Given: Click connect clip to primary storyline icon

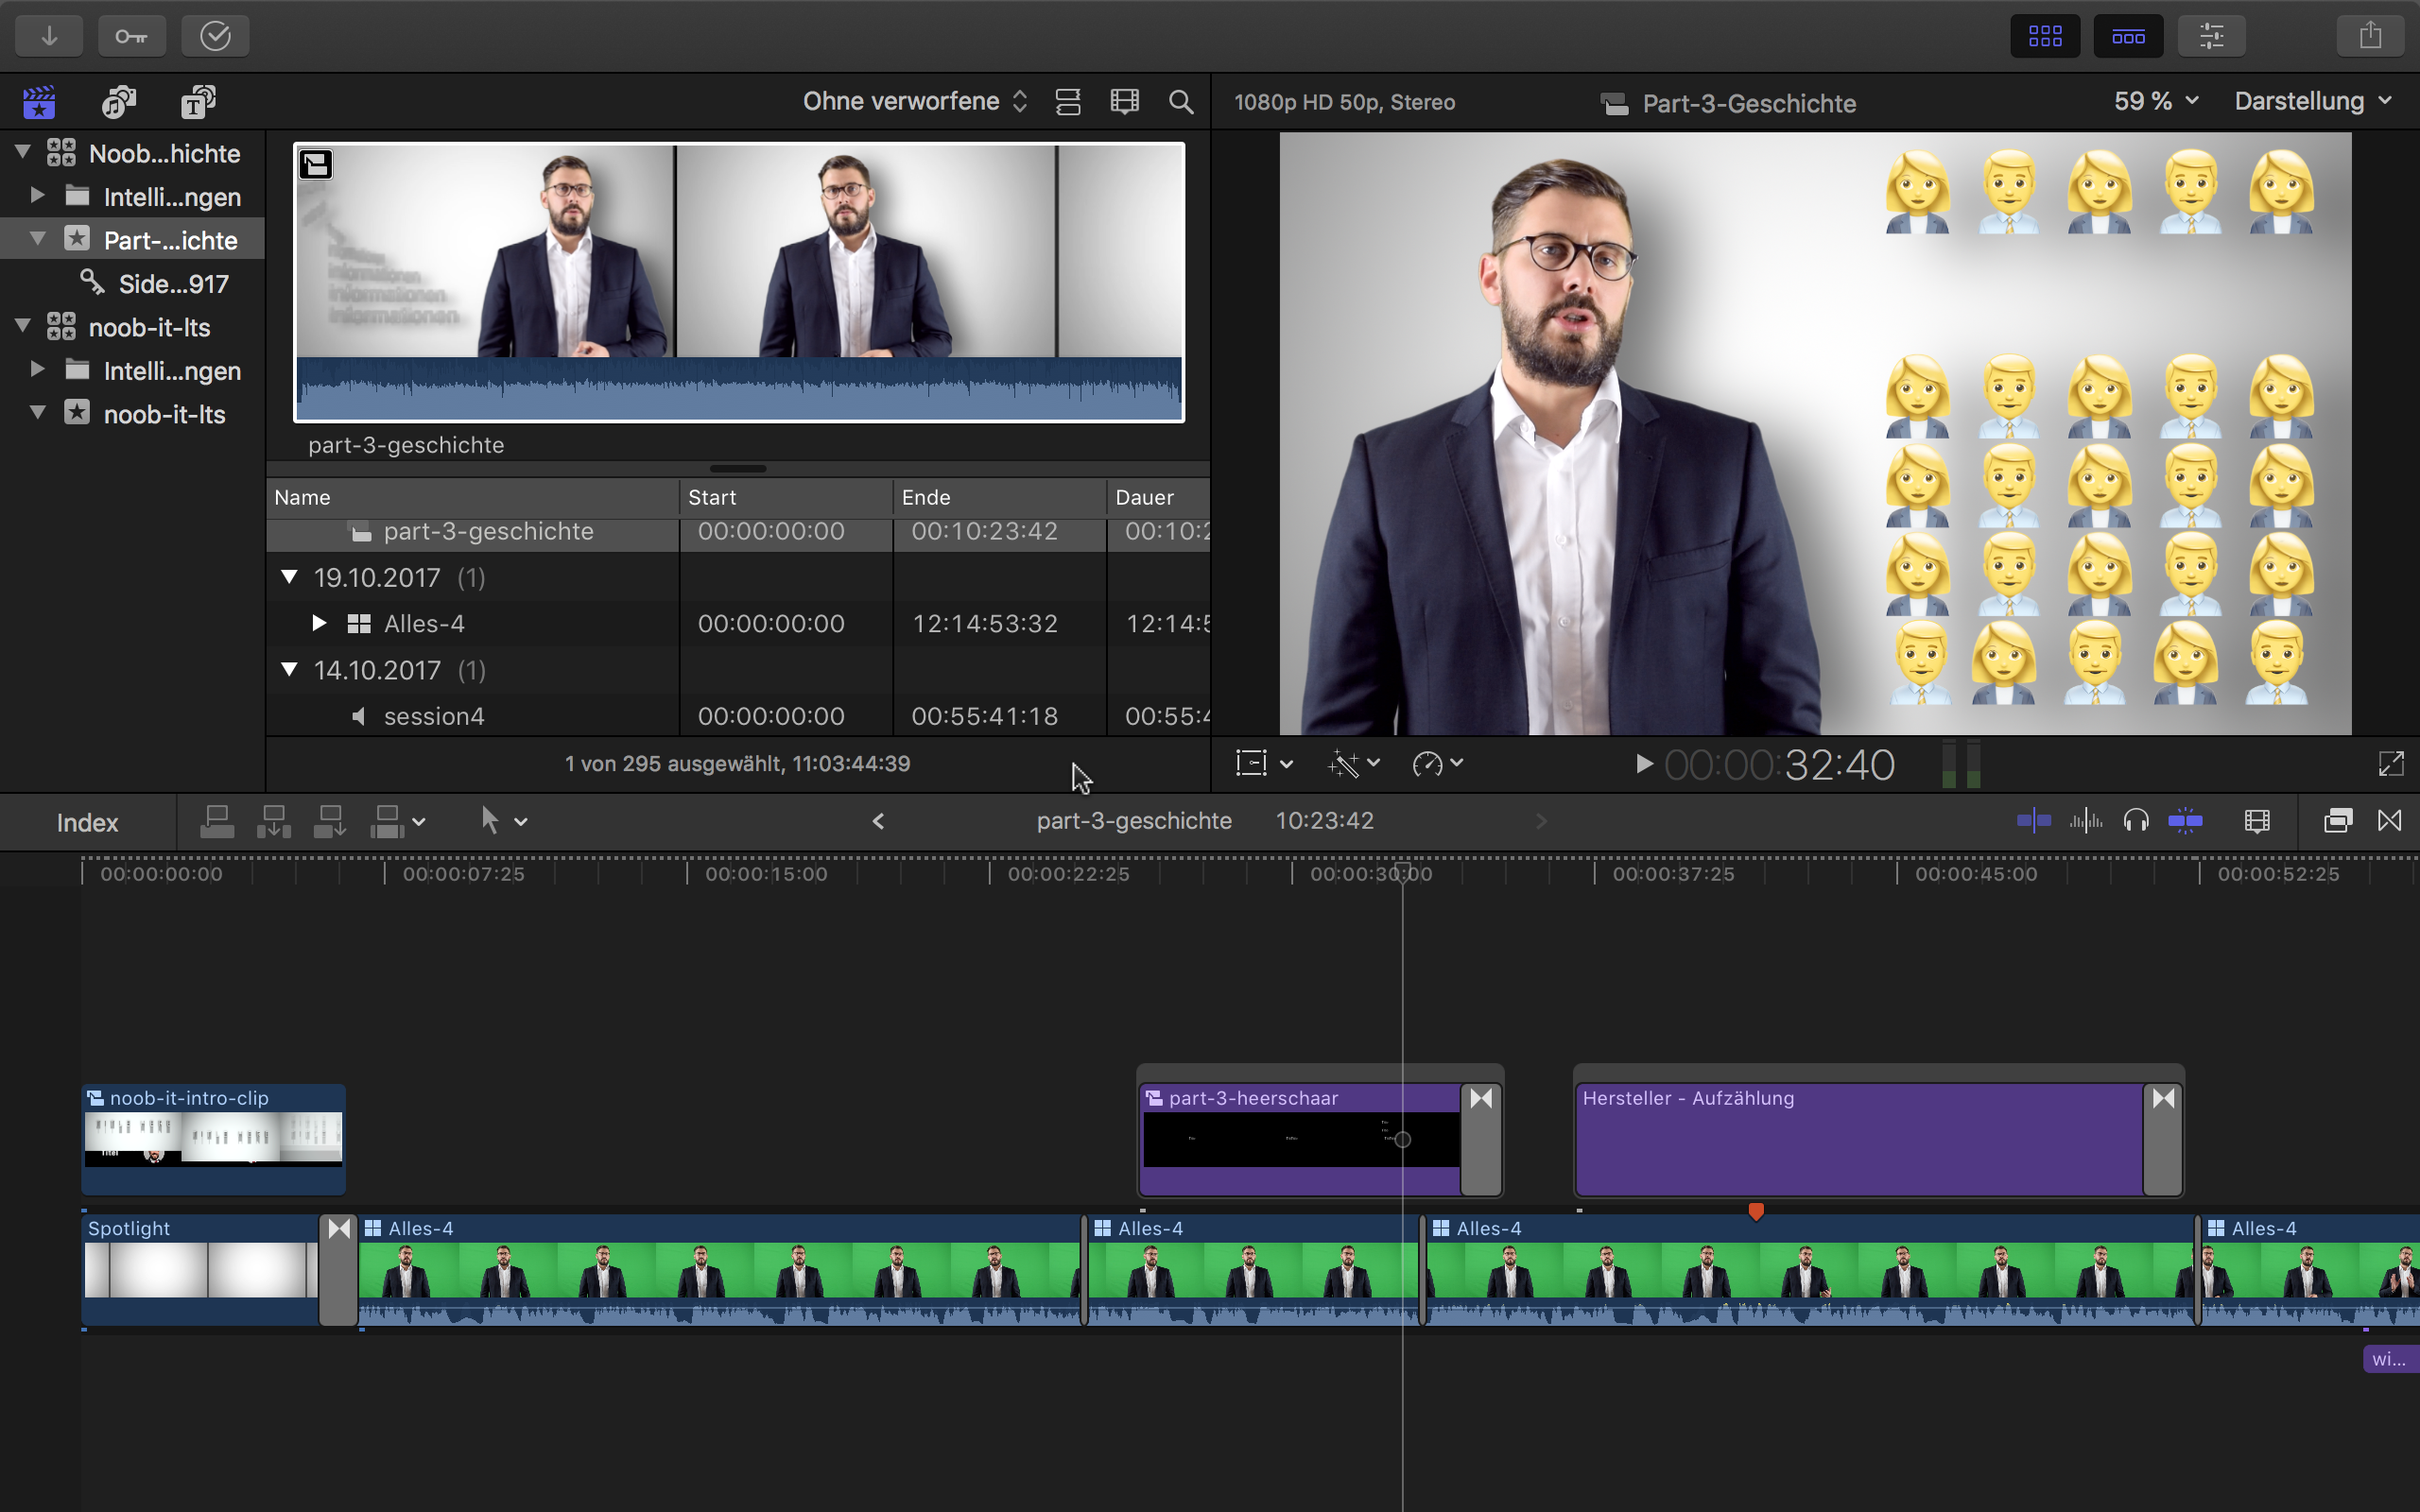Looking at the screenshot, I should tap(217, 821).
